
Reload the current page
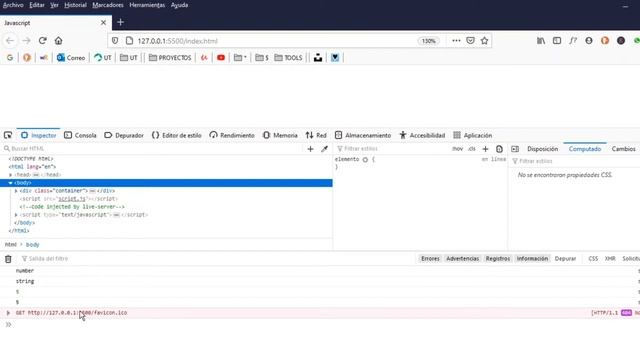click(x=42, y=41)
